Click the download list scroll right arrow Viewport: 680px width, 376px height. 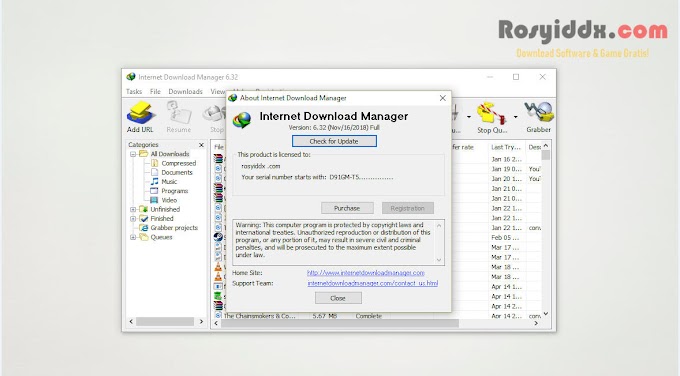[536, 323]
